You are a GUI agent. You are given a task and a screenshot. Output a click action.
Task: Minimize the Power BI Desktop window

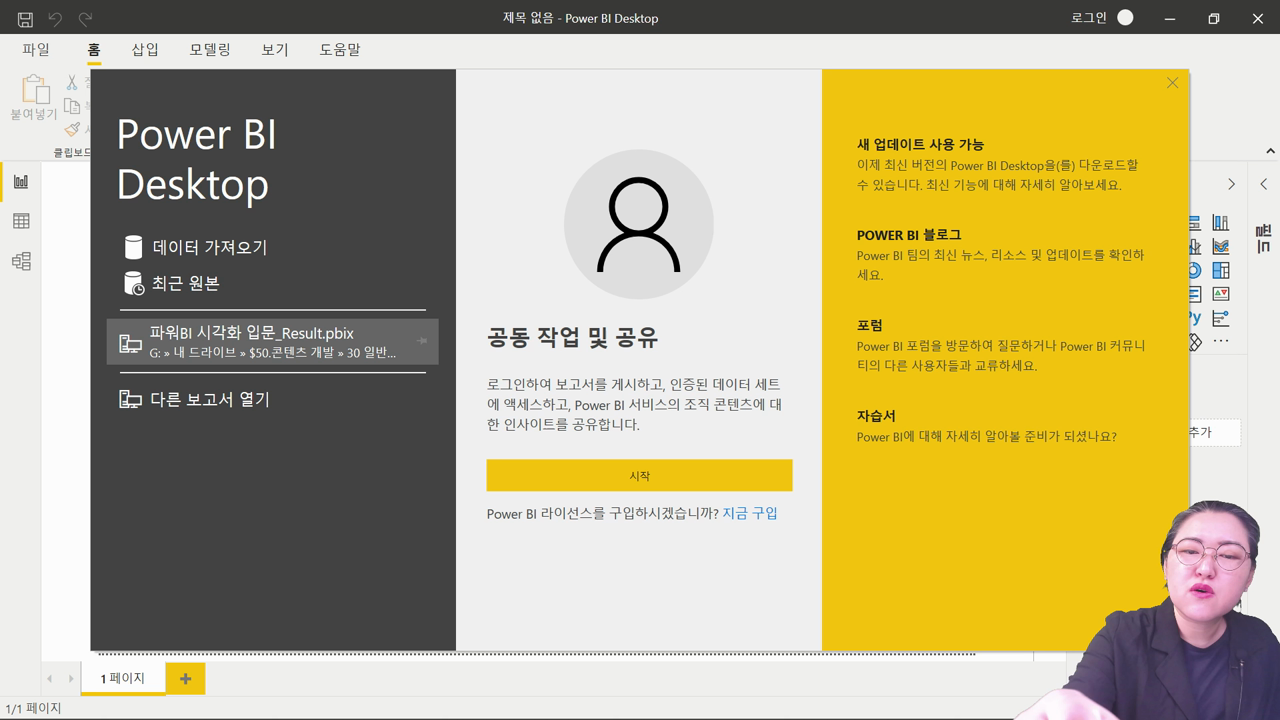click(x=1169, y=18)
